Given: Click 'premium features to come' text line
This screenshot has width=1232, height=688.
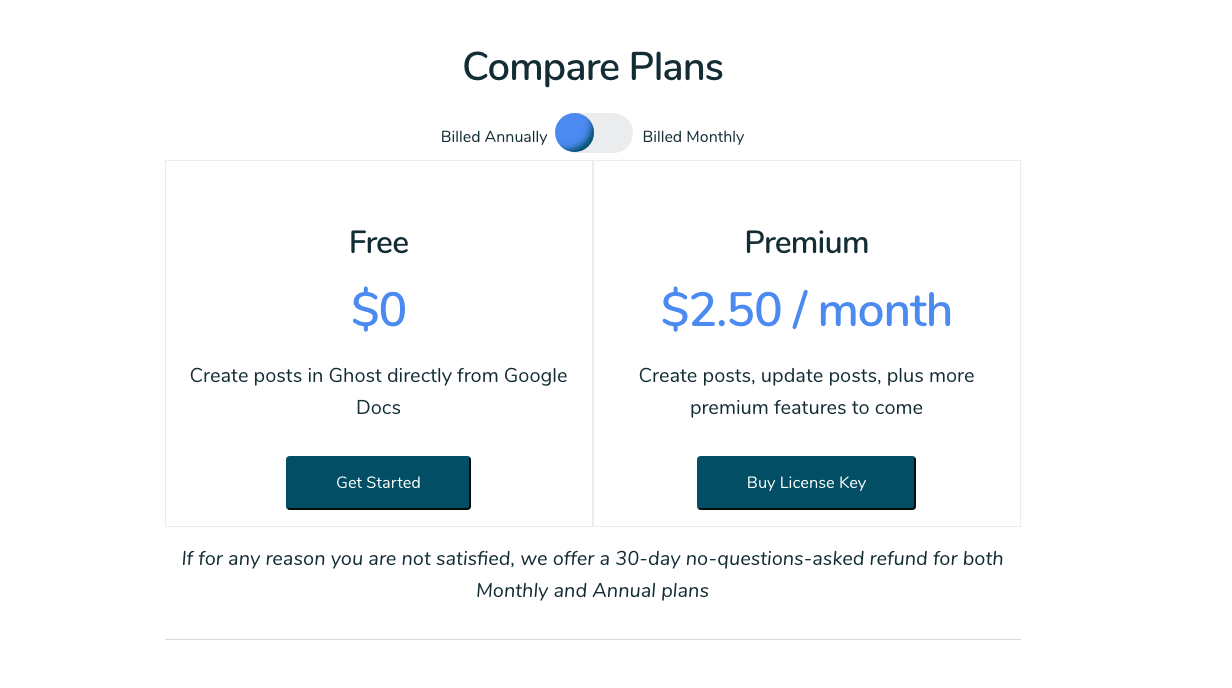Looking at the screenshot, I should click(x=807, y=408).
